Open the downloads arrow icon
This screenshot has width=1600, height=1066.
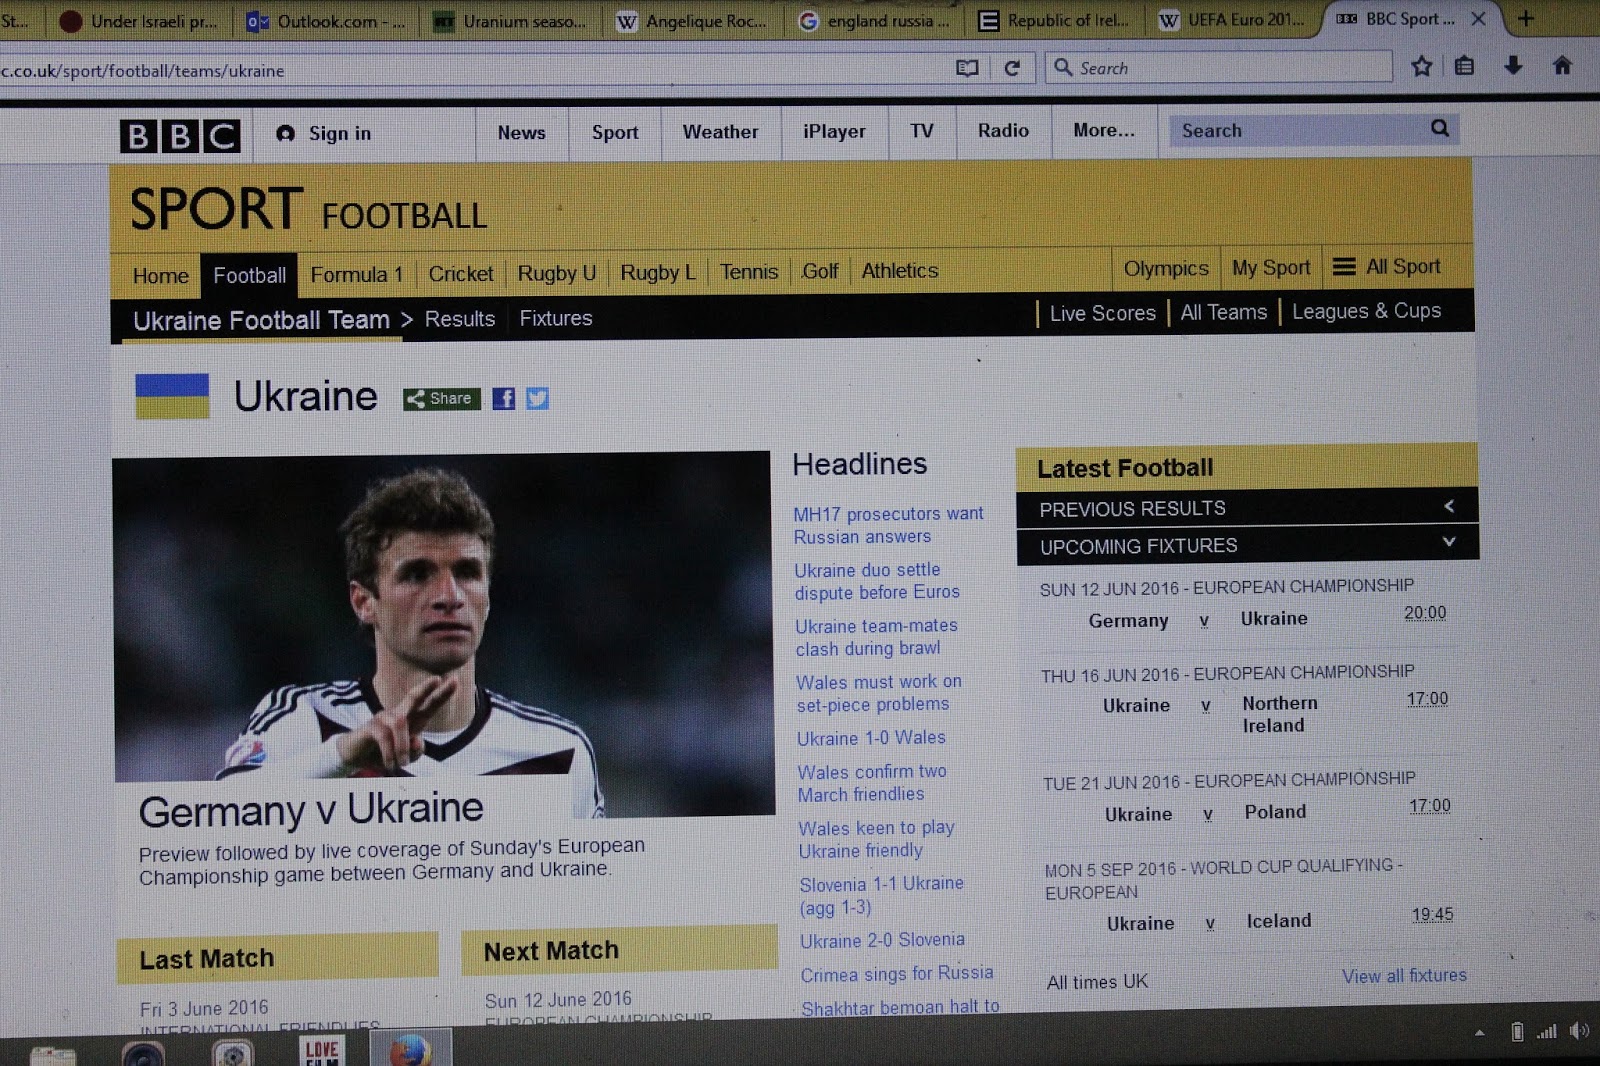pyautogui.click(x=1513, y=66)
